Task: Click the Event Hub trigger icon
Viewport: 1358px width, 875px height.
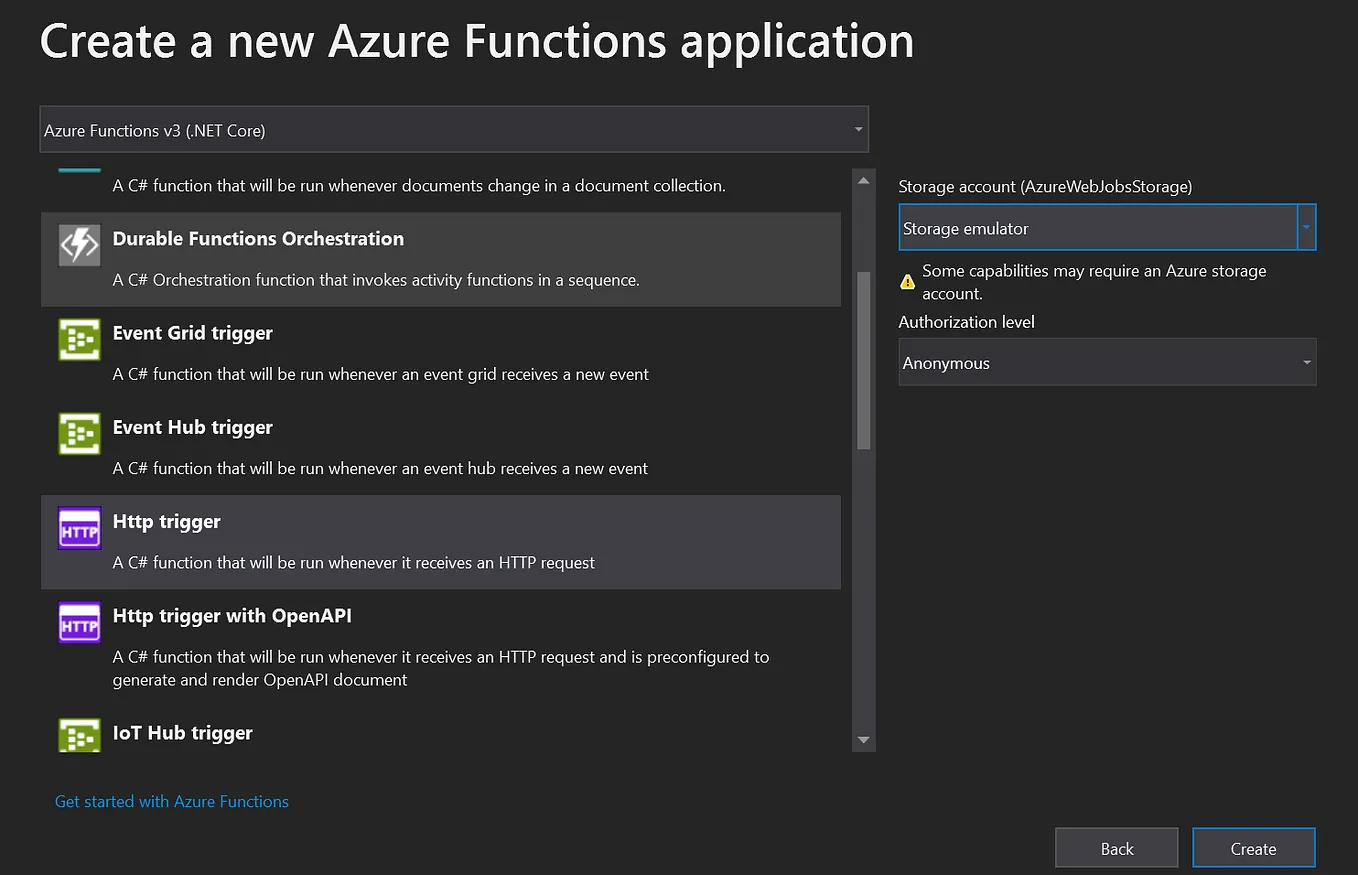Action: (x=79, y=433)
